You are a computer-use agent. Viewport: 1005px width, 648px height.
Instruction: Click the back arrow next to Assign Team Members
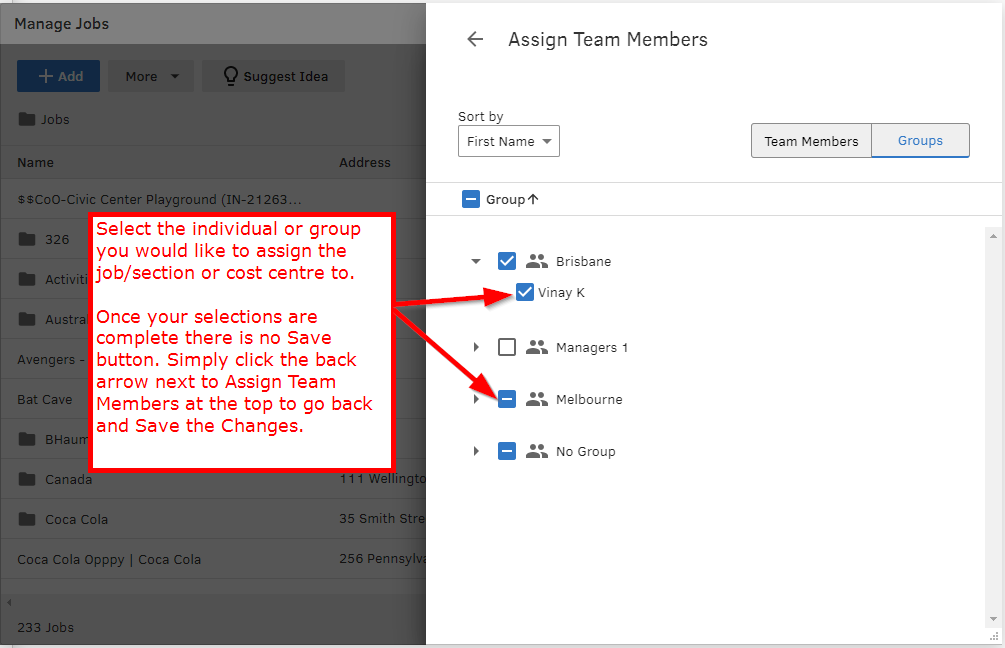click(x=475, y=39)
